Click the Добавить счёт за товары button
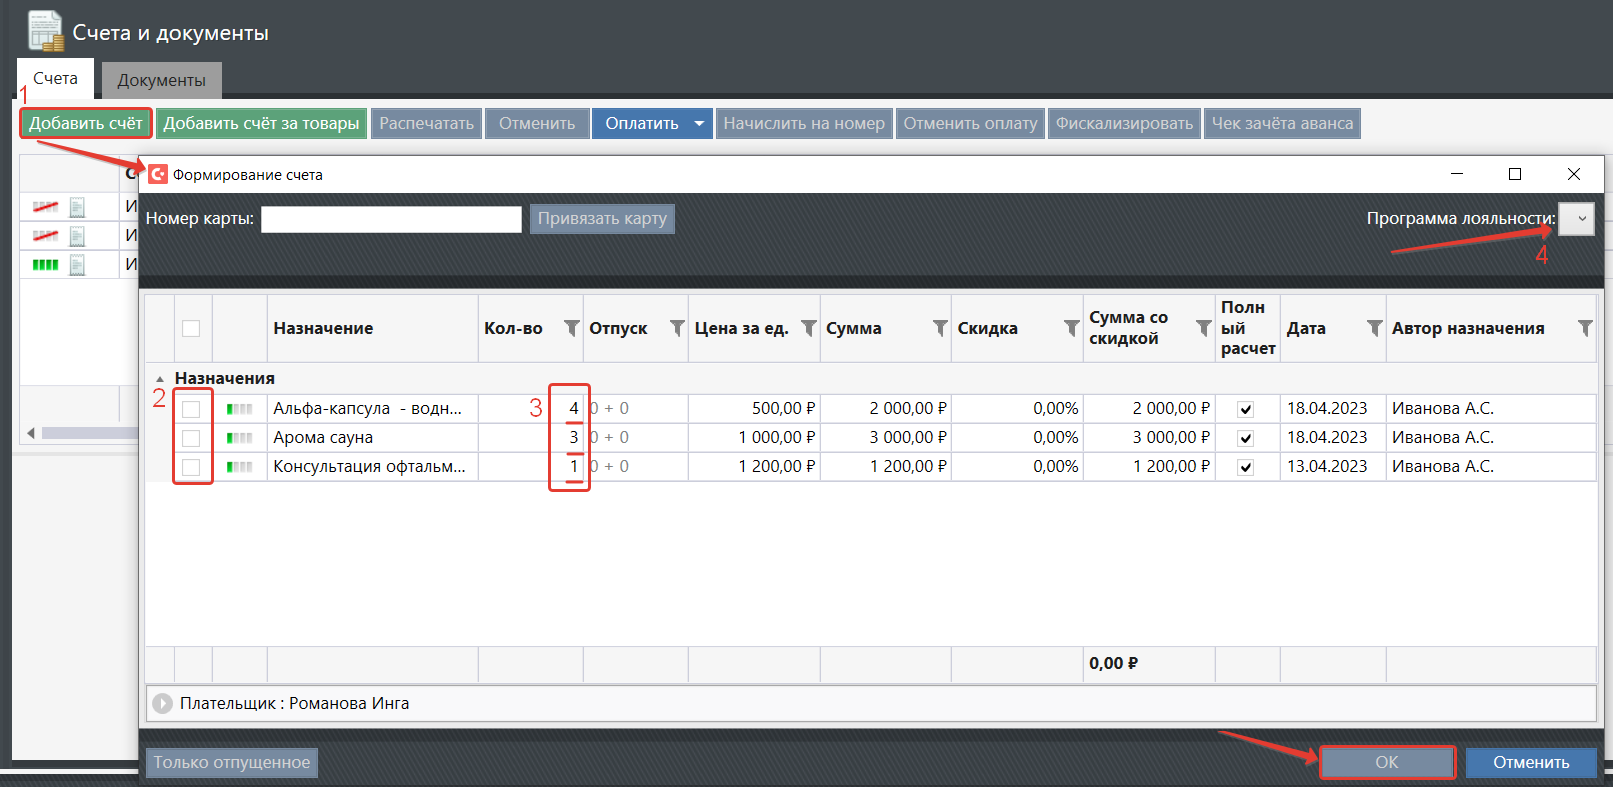 [261, 124]
